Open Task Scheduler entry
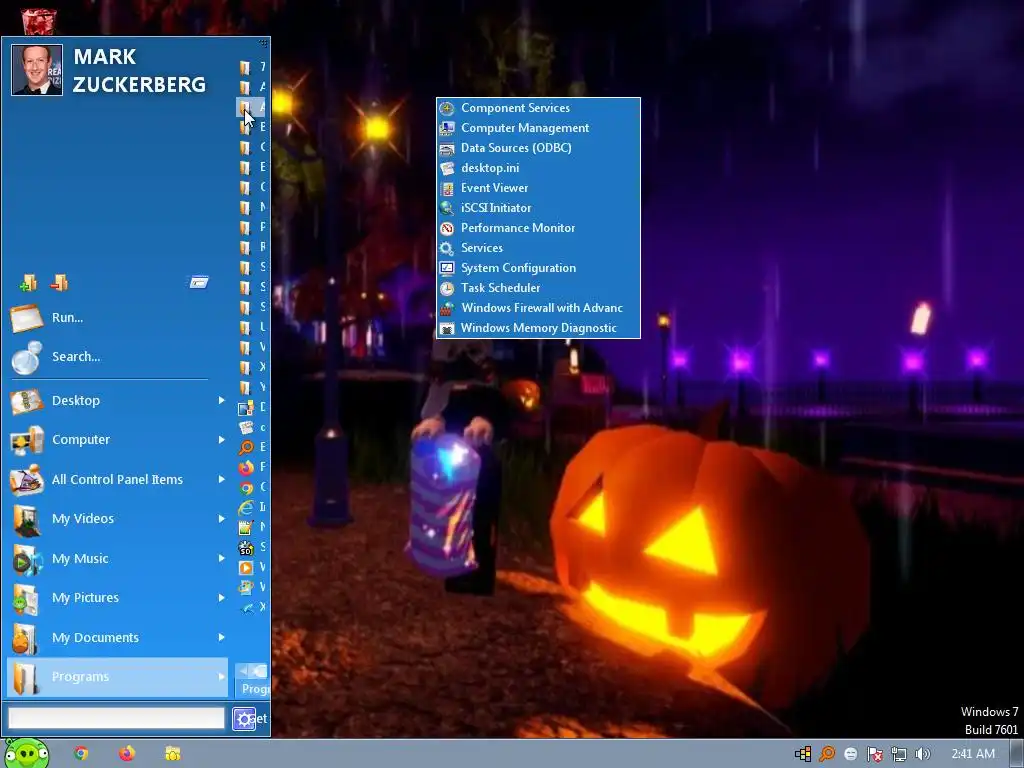 point(538,288)
